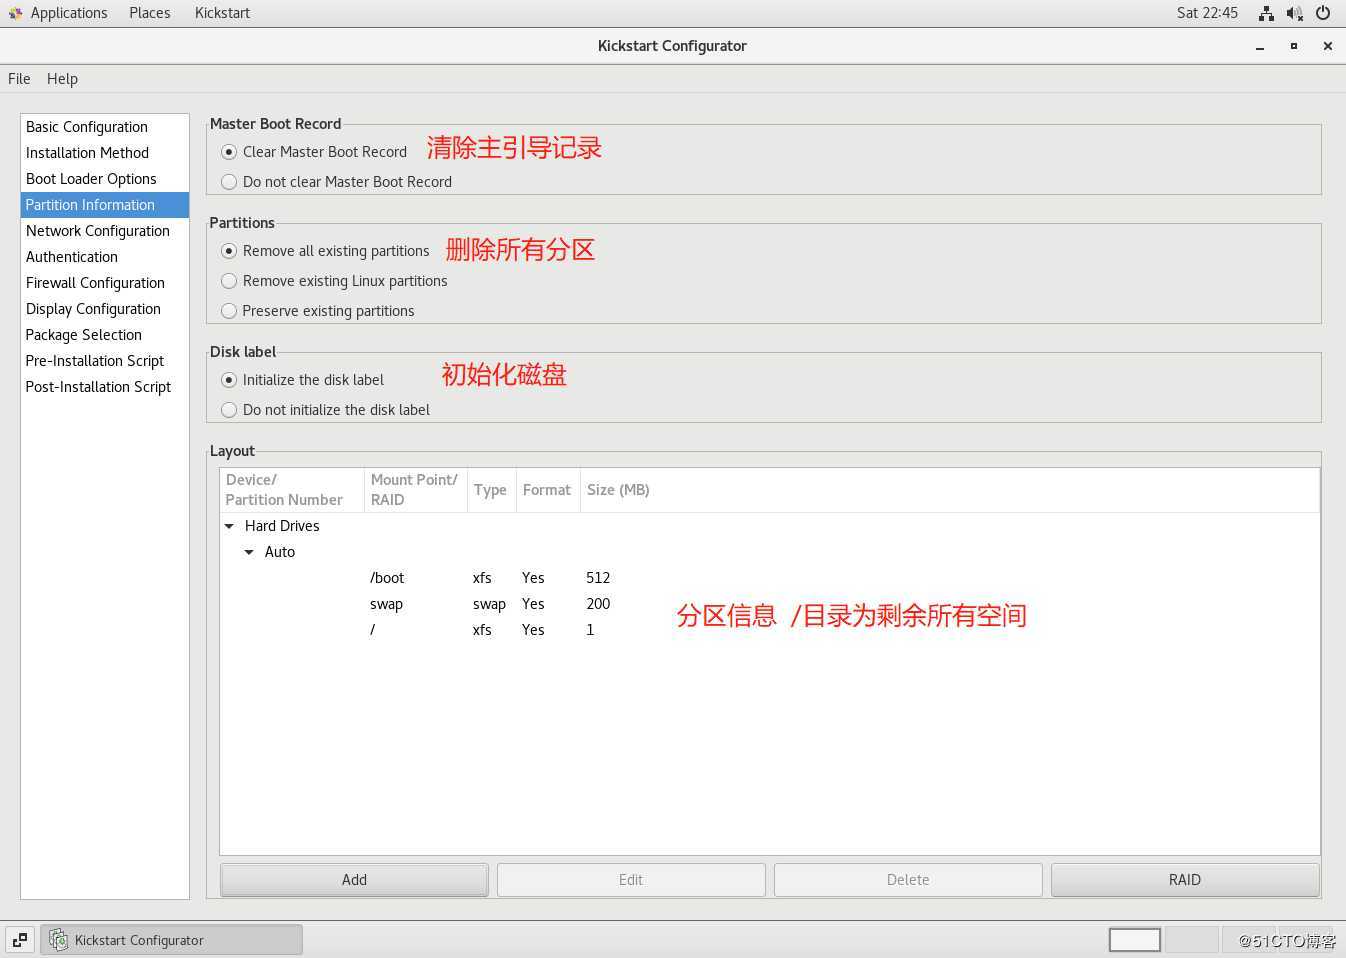
Task: Open Display Configuration section
Action: pyautogui.click(x=105, y=309)
